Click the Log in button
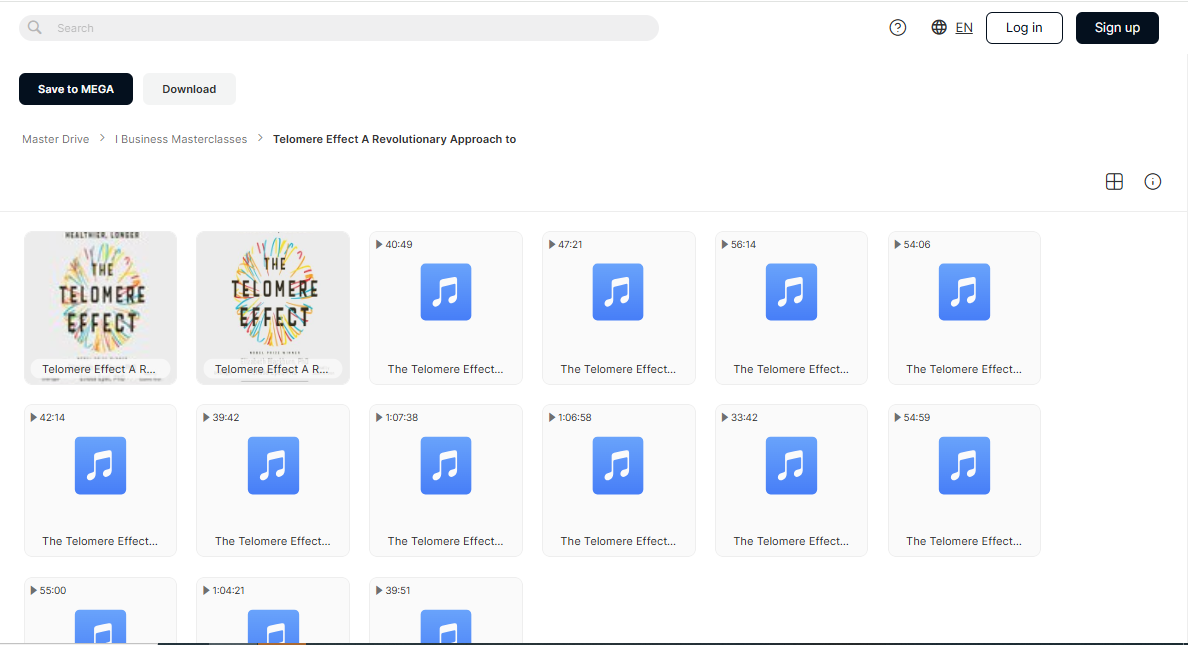The width and height of the screenshot is (1188, 645). 1024,28
